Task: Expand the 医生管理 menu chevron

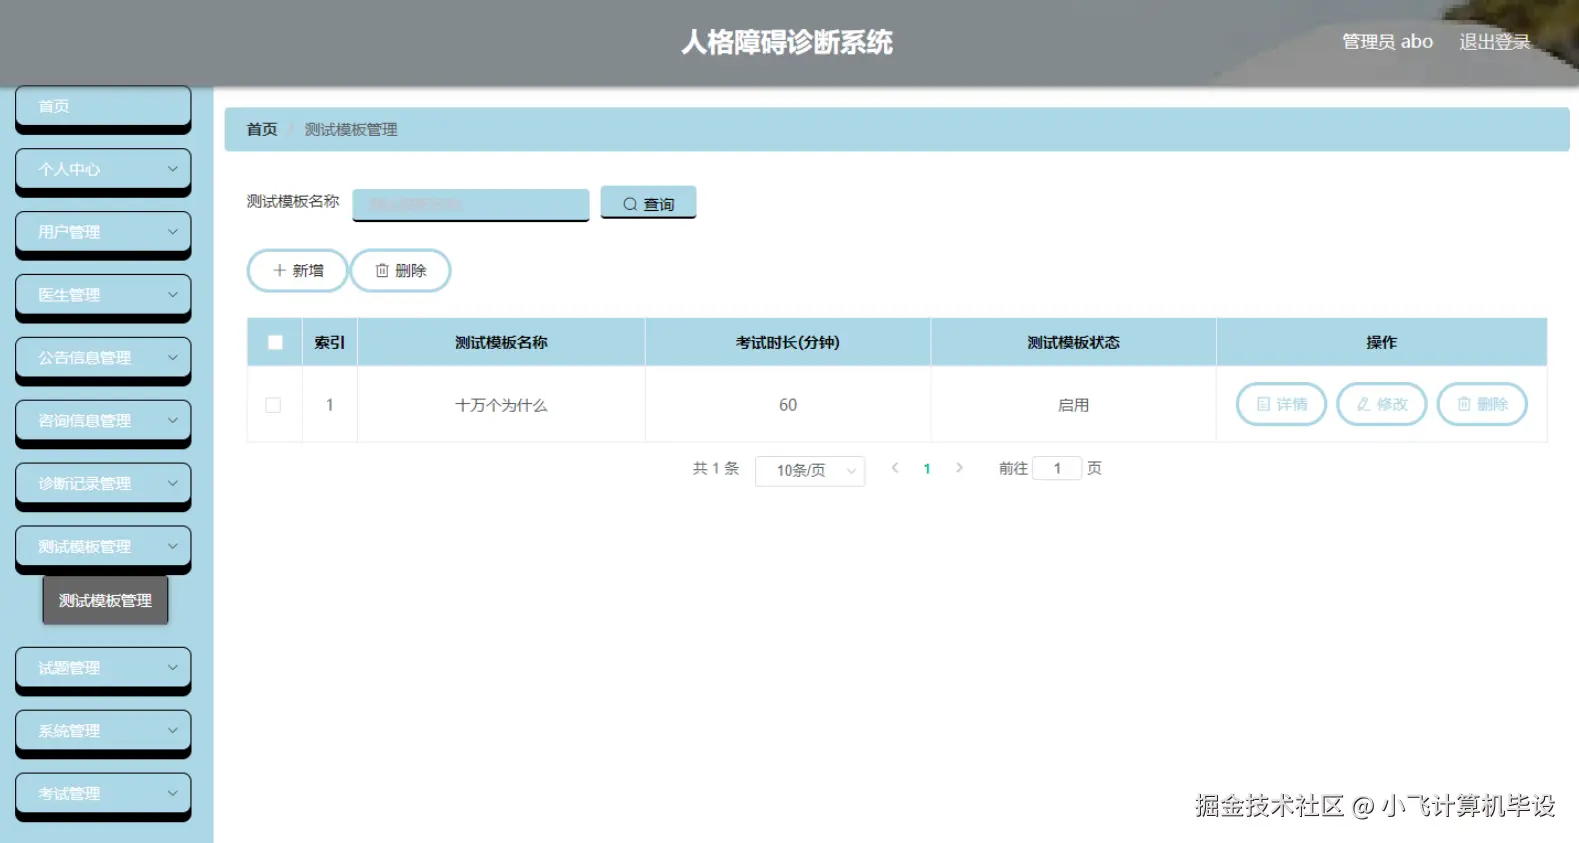Action: (x=172, y=295)
